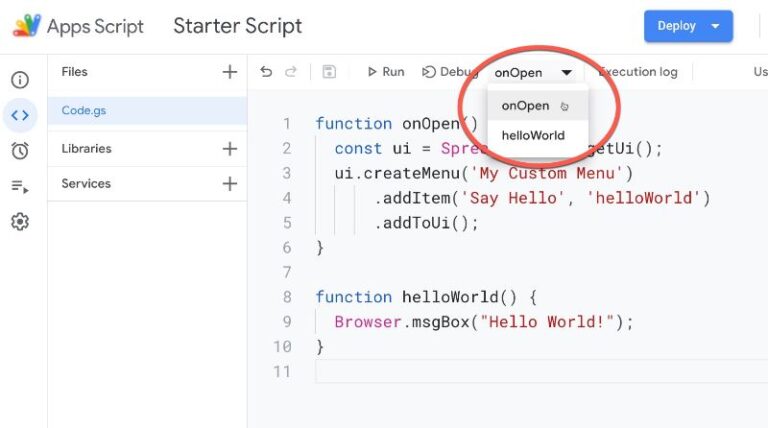Screen dimensions: 768x428
Task: Undo the last edit with undo arrow
Action: [x=266, y=72]
